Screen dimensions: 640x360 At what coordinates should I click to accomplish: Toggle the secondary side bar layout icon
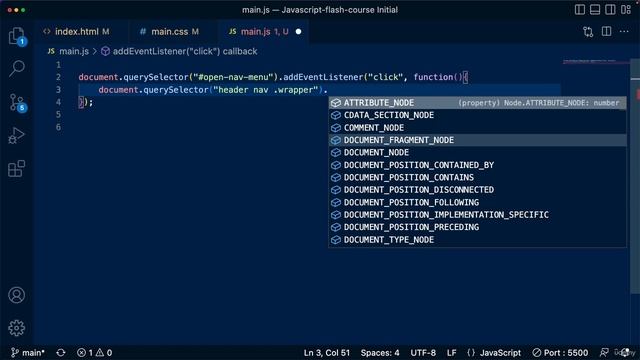[610, 9]
